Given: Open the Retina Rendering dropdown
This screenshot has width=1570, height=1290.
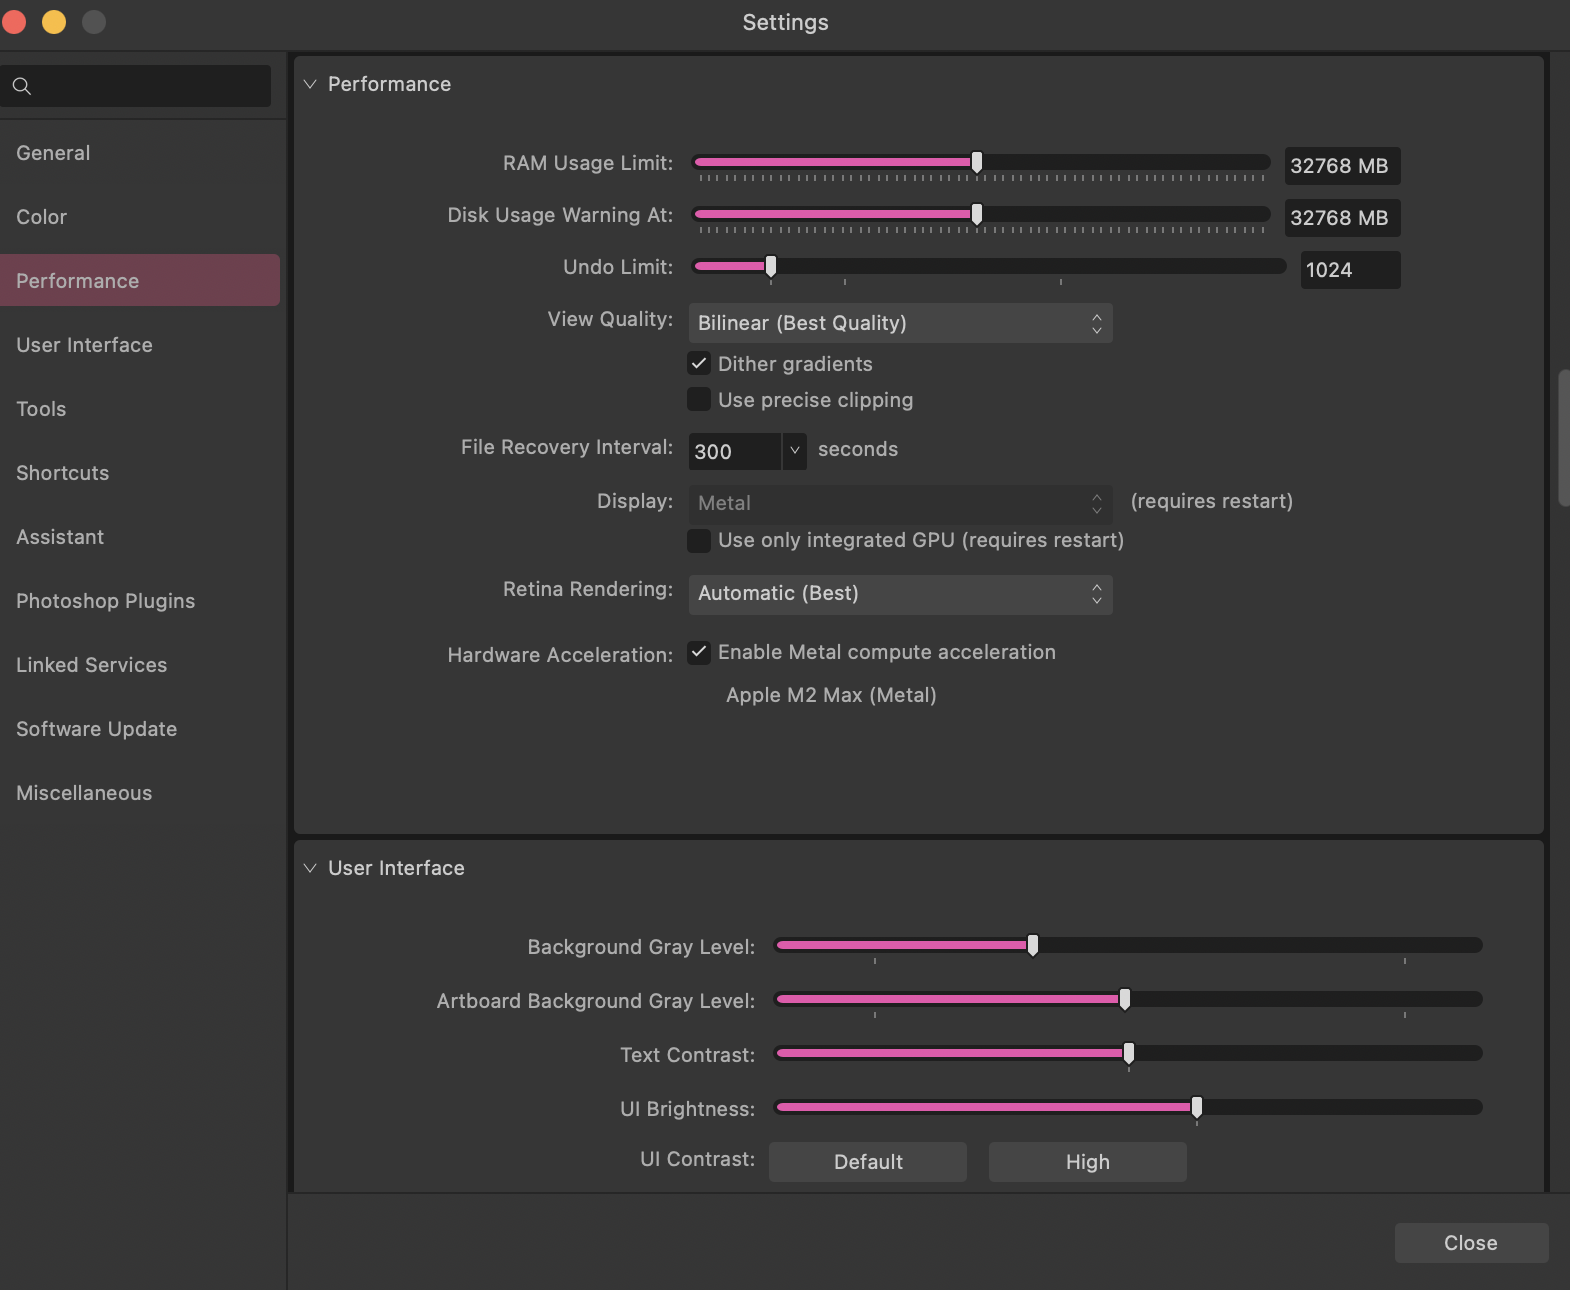Looking at the screenshot, I should coord(900,593).
